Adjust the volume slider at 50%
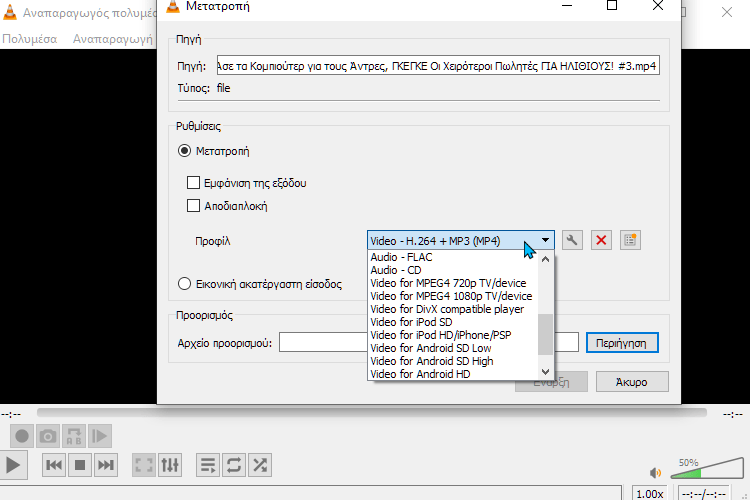Screen dimensions: 750x500 click(707, 469)
